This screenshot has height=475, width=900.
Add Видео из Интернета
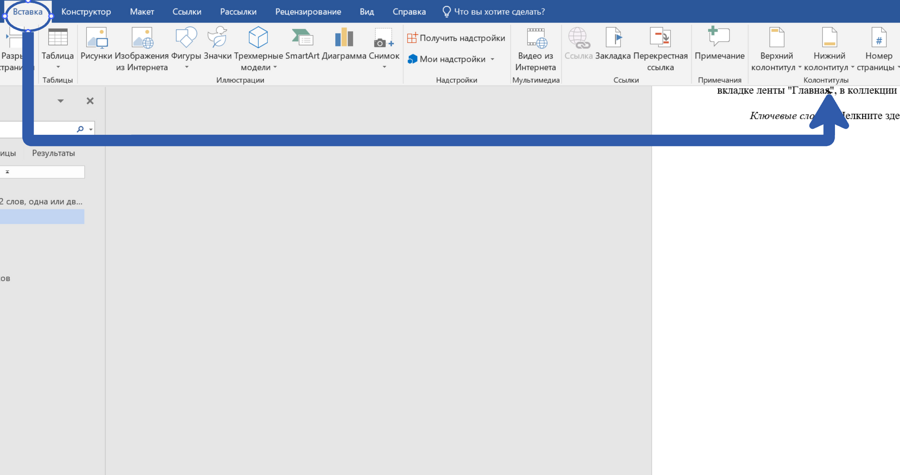[x=536, y=49]
